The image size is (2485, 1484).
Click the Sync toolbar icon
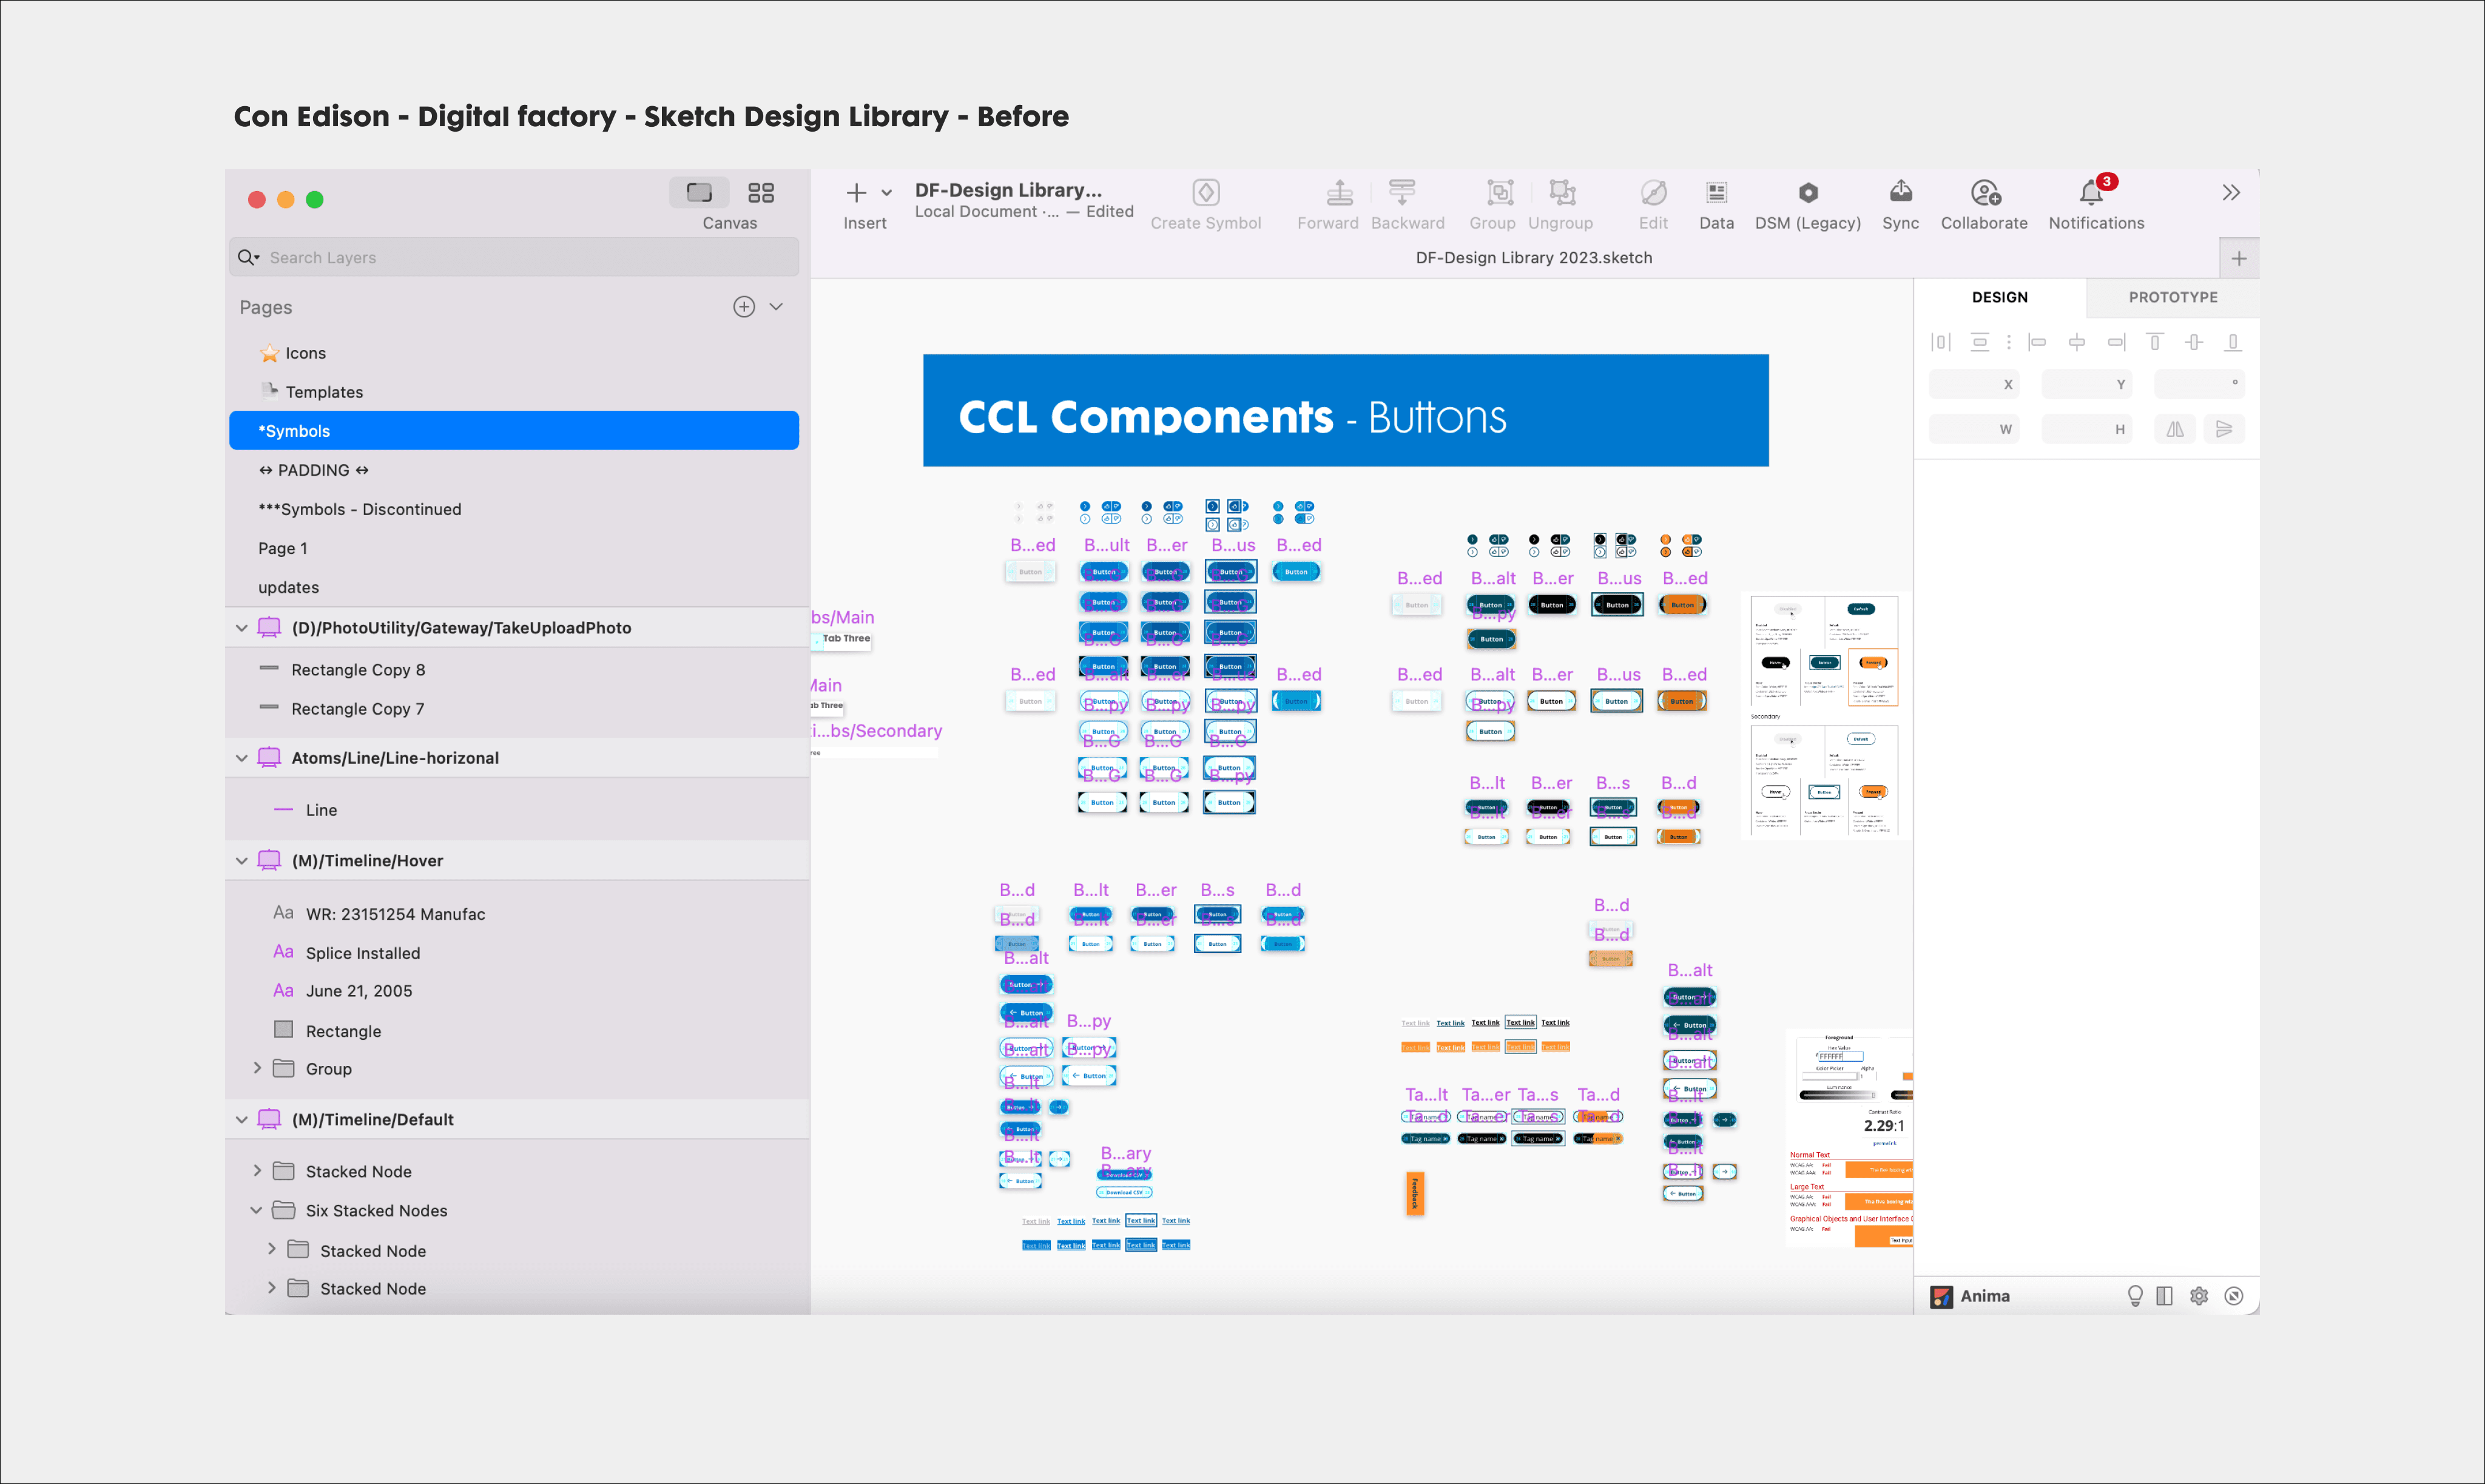1900,193
